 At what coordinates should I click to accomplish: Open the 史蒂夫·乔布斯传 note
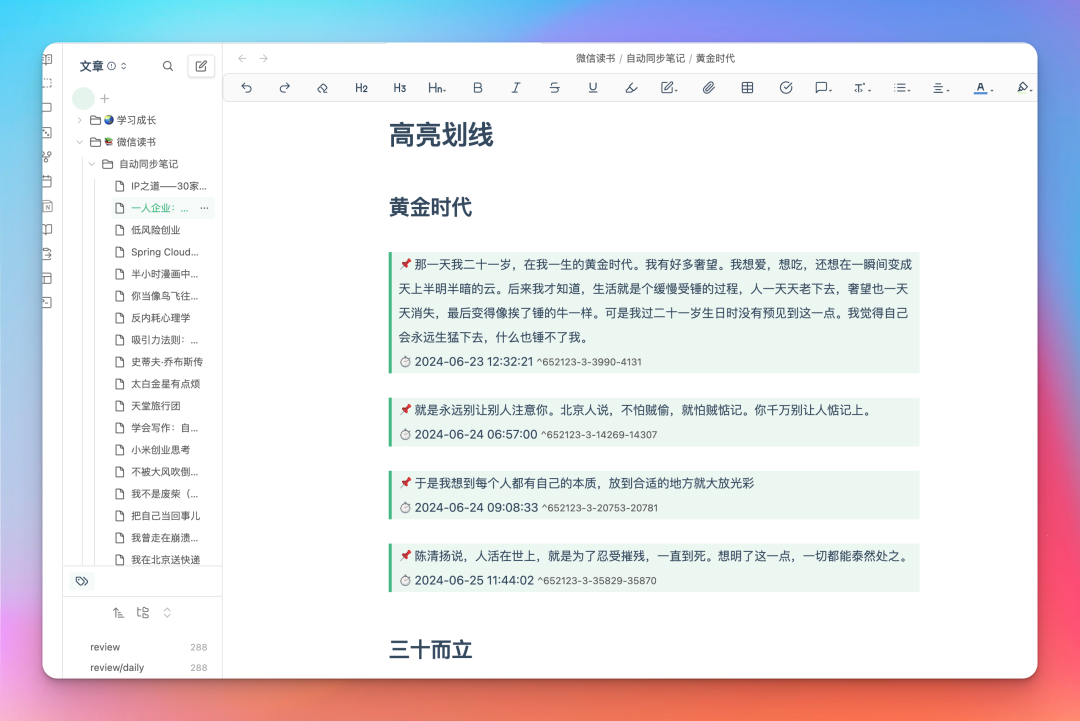(x=166, y=362)
